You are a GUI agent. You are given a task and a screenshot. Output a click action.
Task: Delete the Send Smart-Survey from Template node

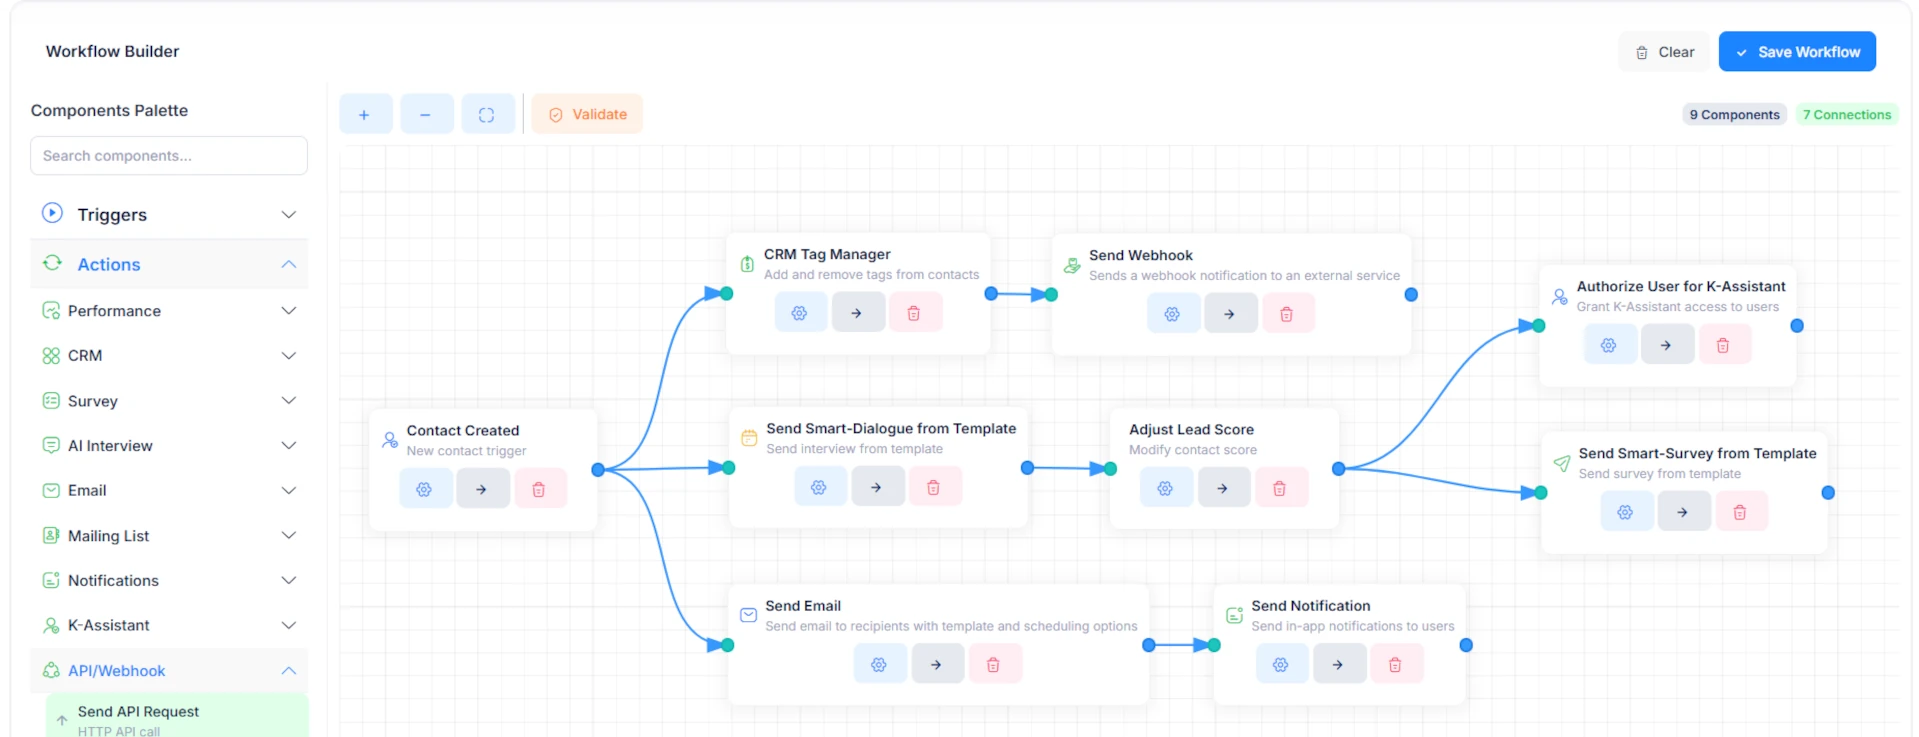click(x=1740, y=512)
